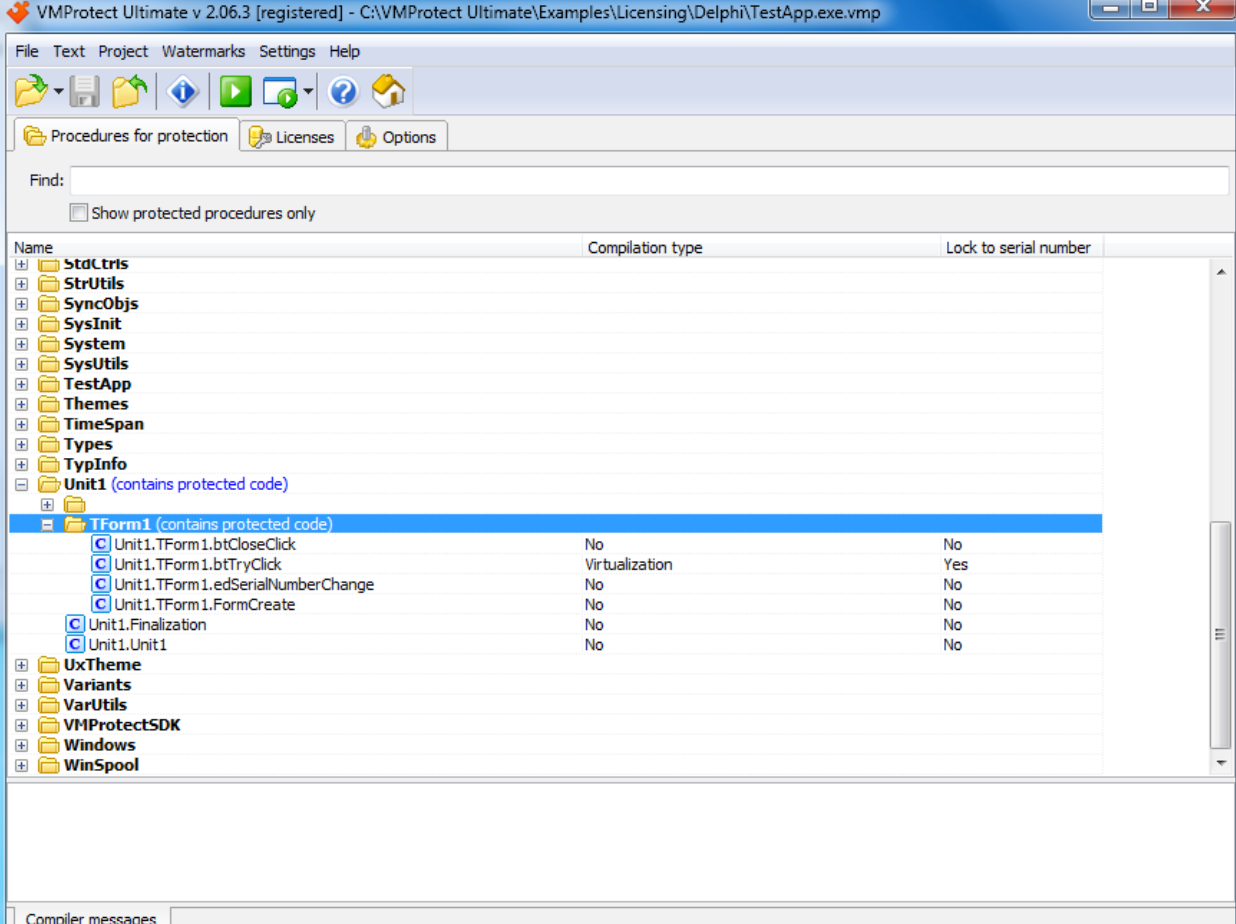The width and height of the screenshot is (1236, 924).
Task: Click the tree scrollbar down arrow
Action: (1220, 763)
